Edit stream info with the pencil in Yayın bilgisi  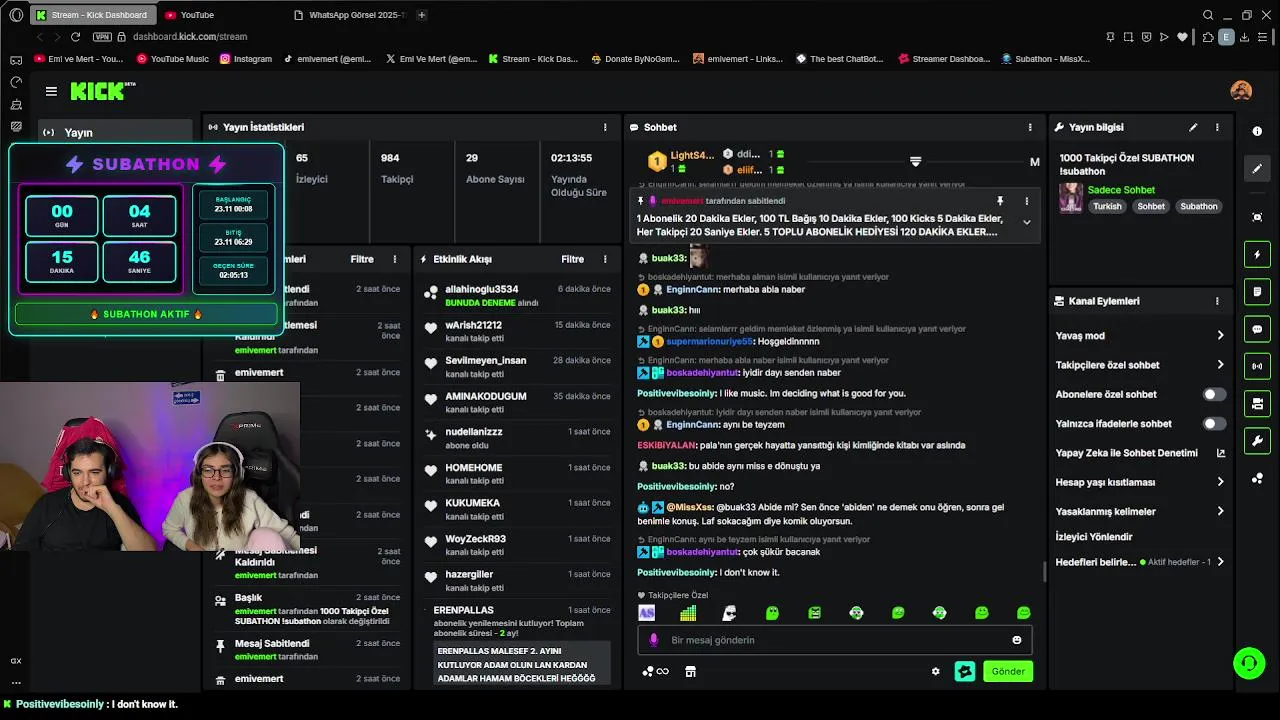1193,127
